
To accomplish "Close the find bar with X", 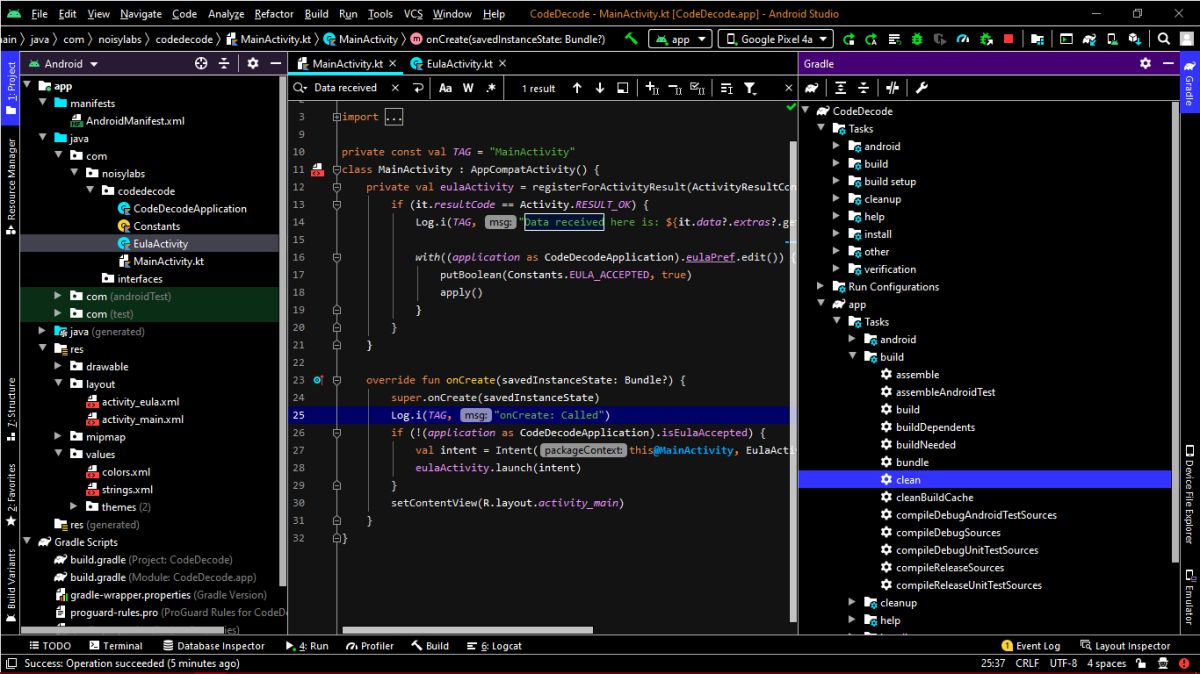I will (x=790, y=88).
